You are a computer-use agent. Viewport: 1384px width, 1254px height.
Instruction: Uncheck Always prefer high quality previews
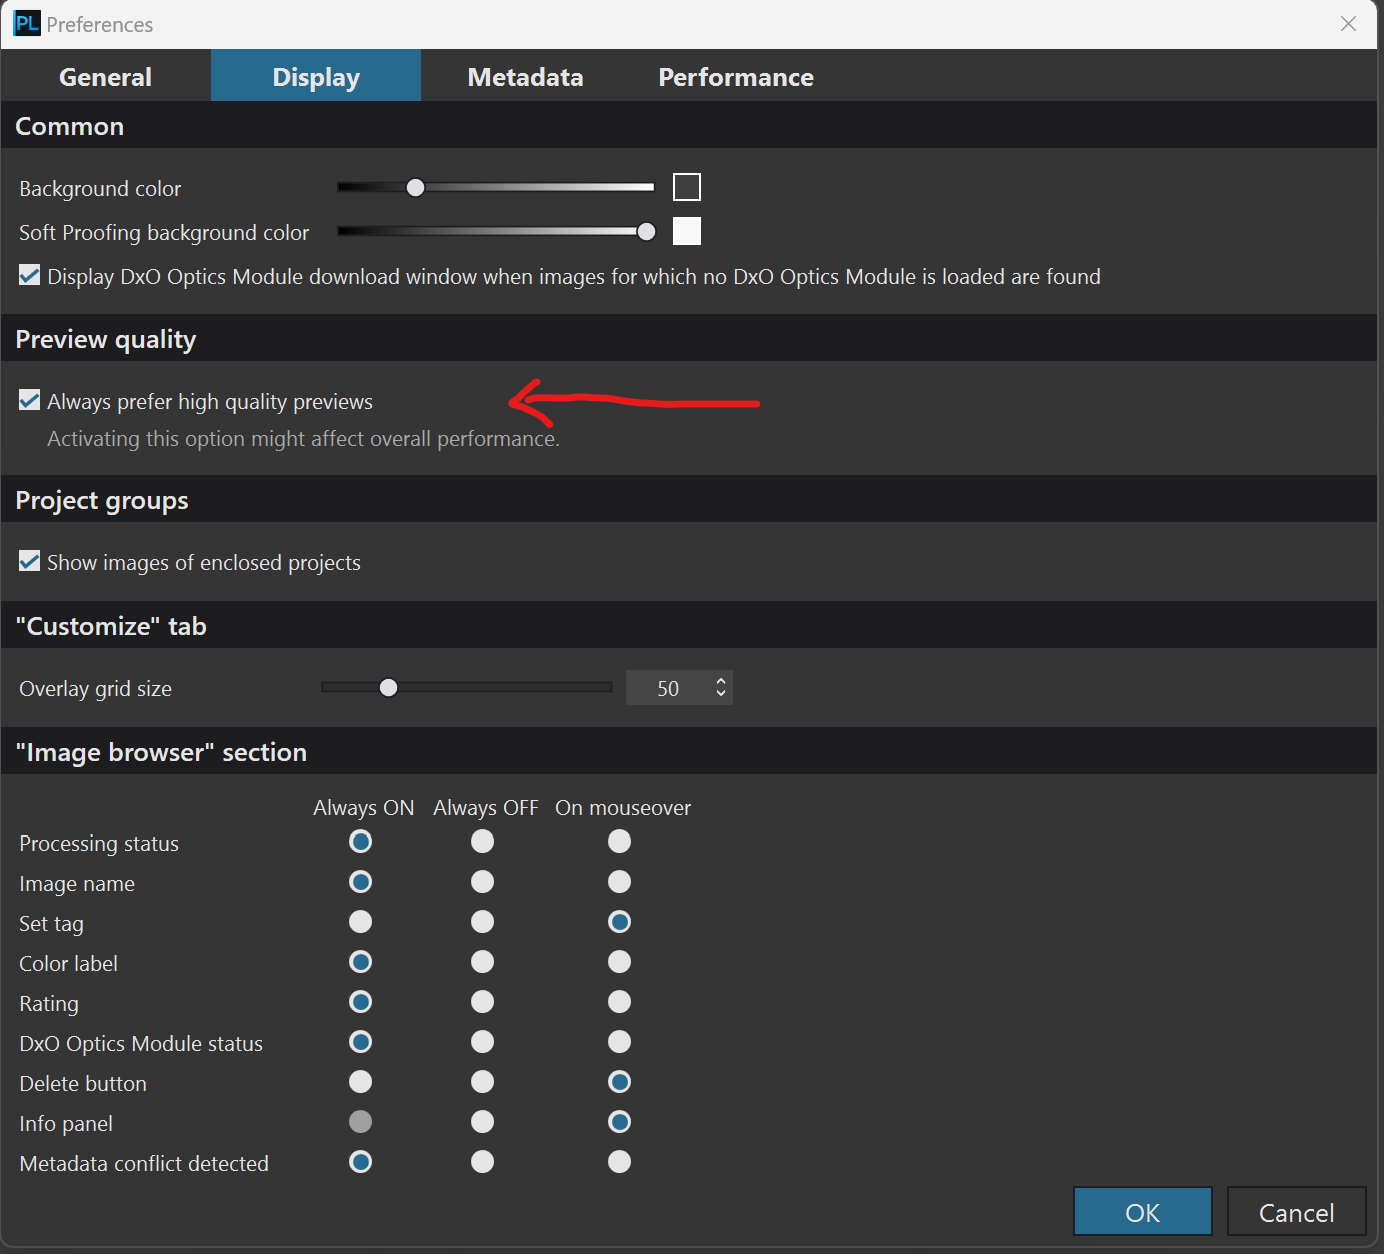[30, 400]
